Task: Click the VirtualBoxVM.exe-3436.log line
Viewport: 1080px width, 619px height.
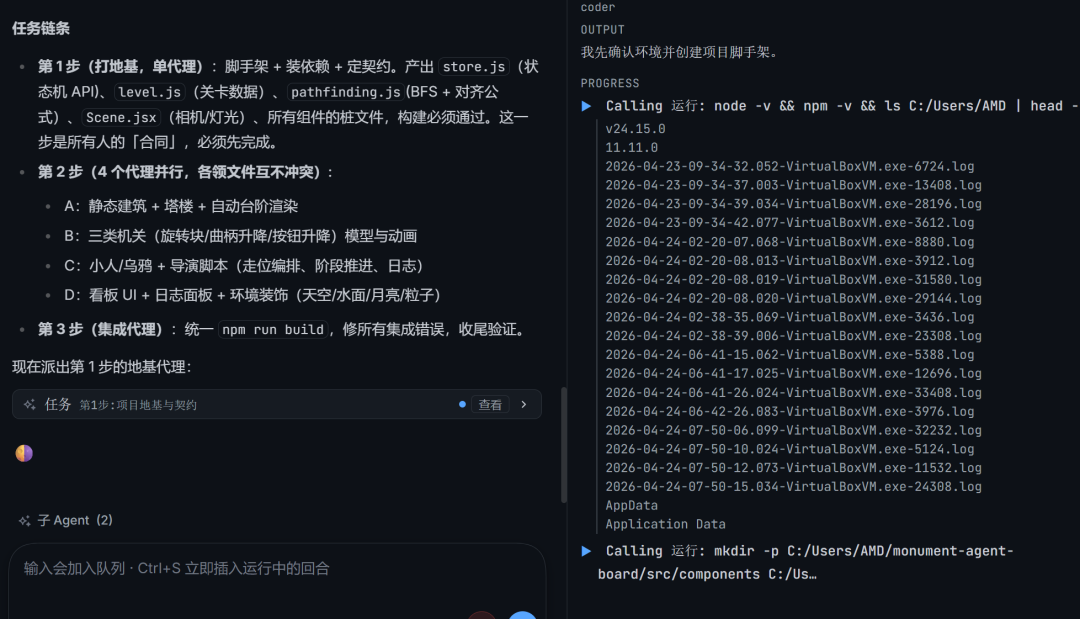Action: [789, 317]
